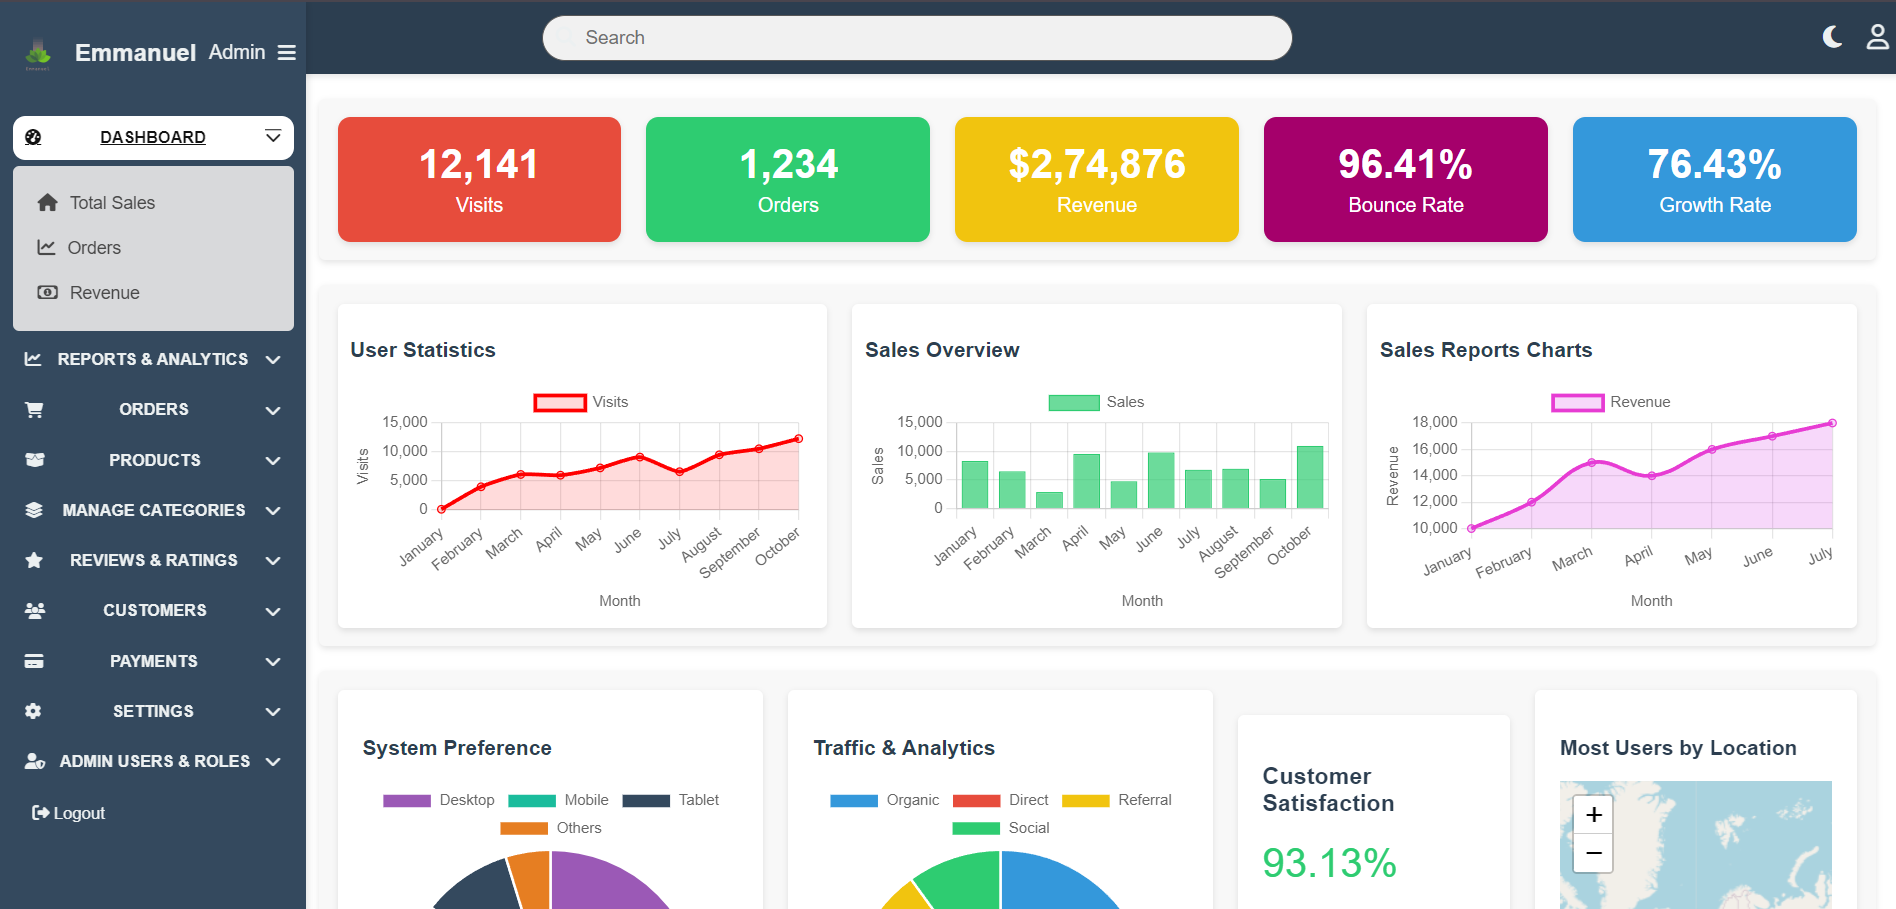The image size is (1896, 909).
Task: Select the shopping cart icon next to Orders
Action: pos(33,410)
